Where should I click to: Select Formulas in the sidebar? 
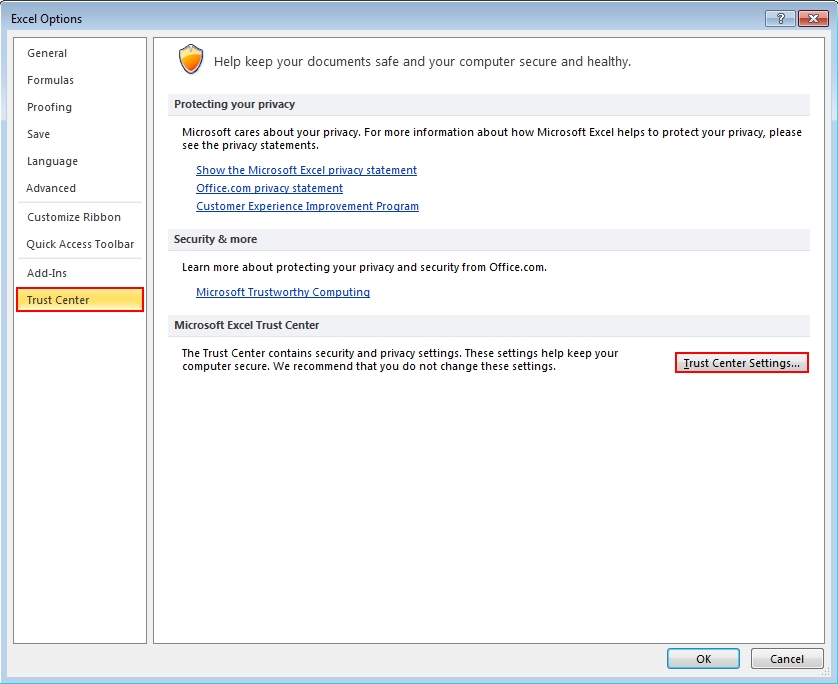tap(50, 80)
